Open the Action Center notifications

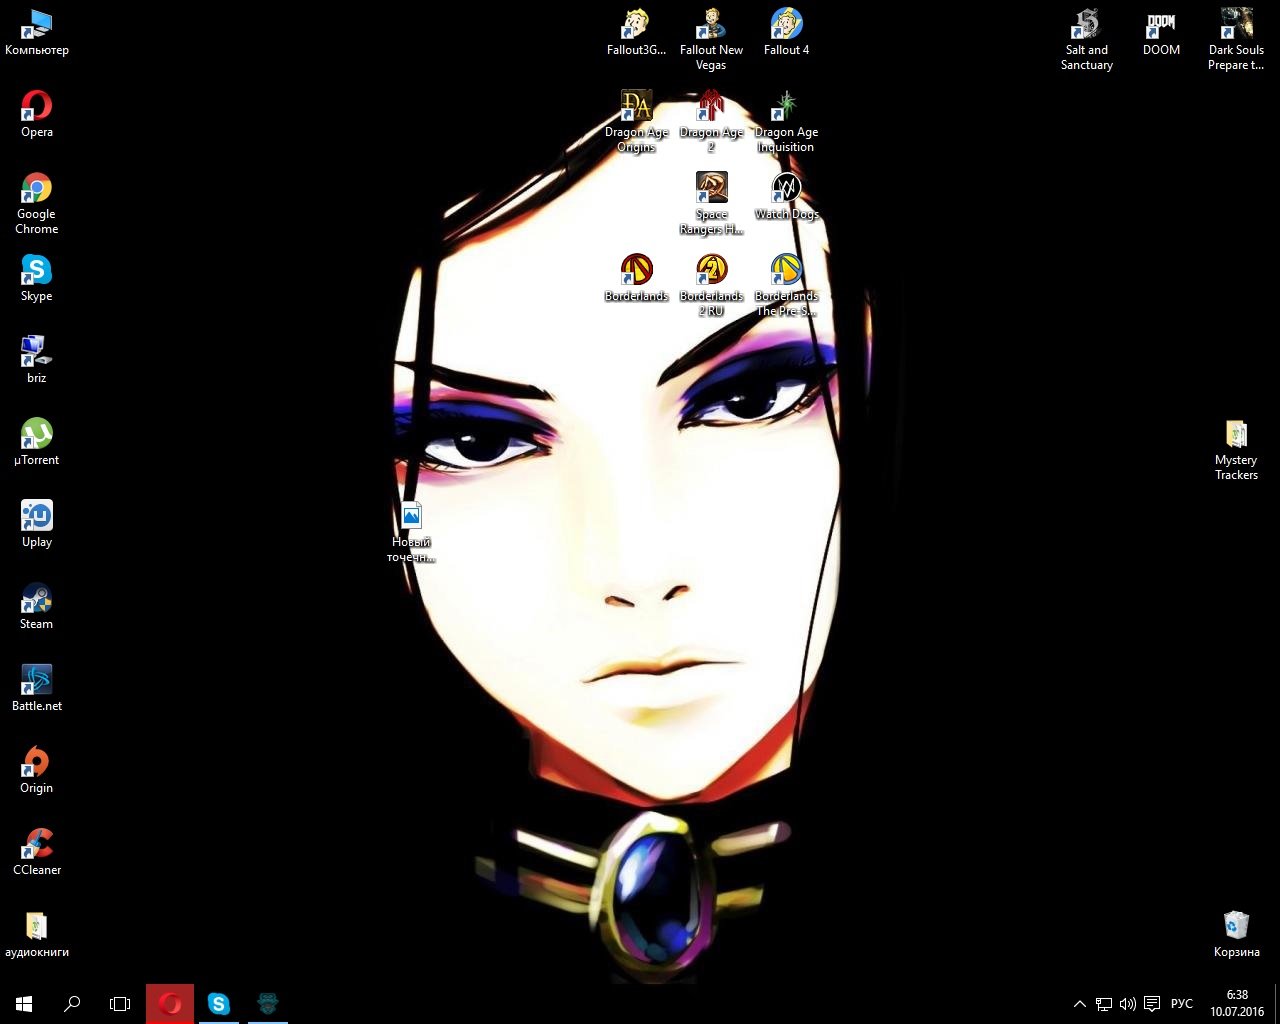click(1152, 1004)
